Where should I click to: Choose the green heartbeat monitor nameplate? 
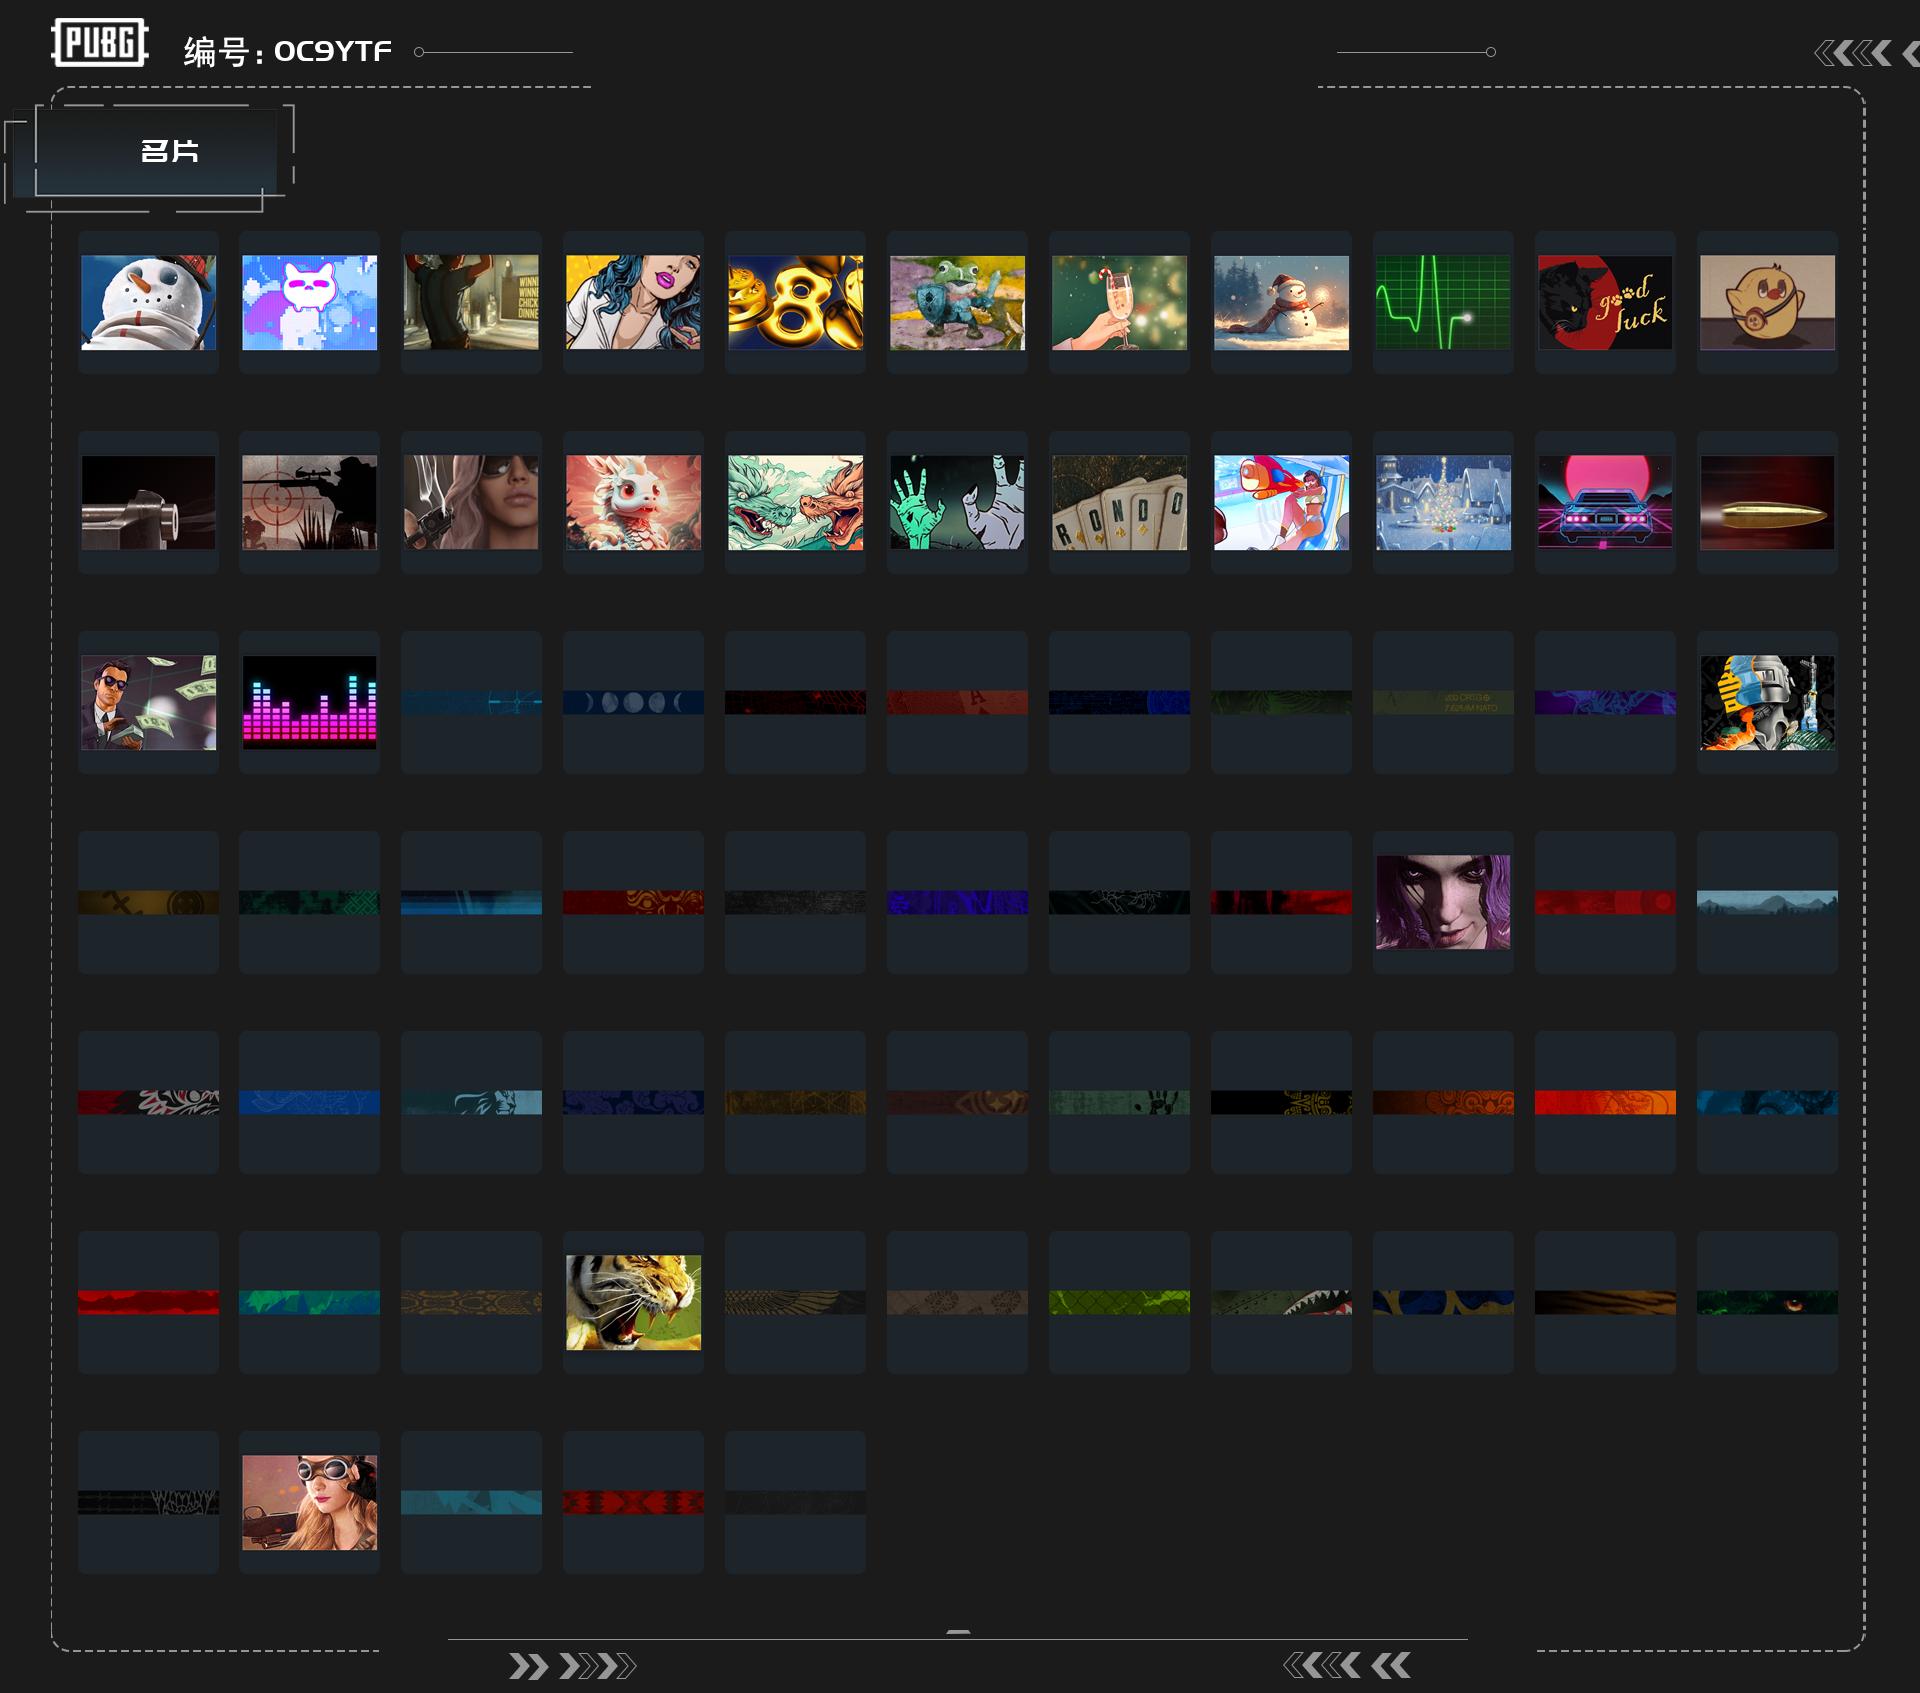point(1443,302)
